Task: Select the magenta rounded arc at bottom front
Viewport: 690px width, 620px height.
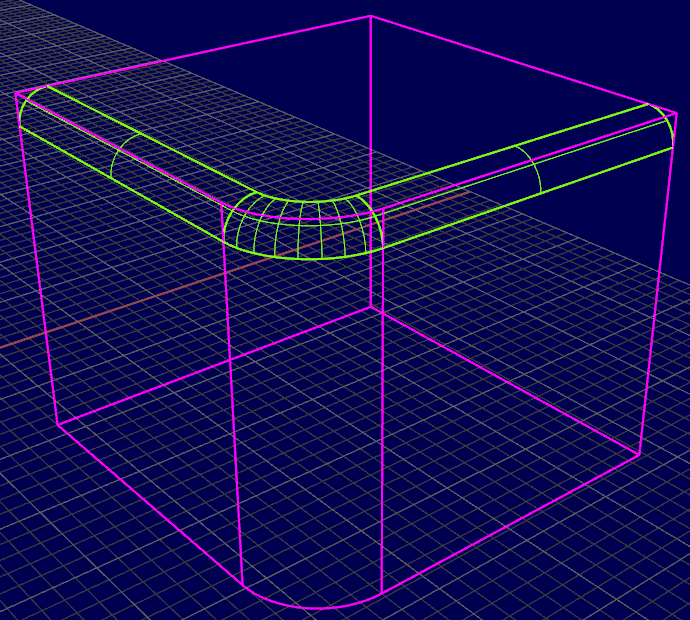Action: pyautogui.click(x=312, y=607)
